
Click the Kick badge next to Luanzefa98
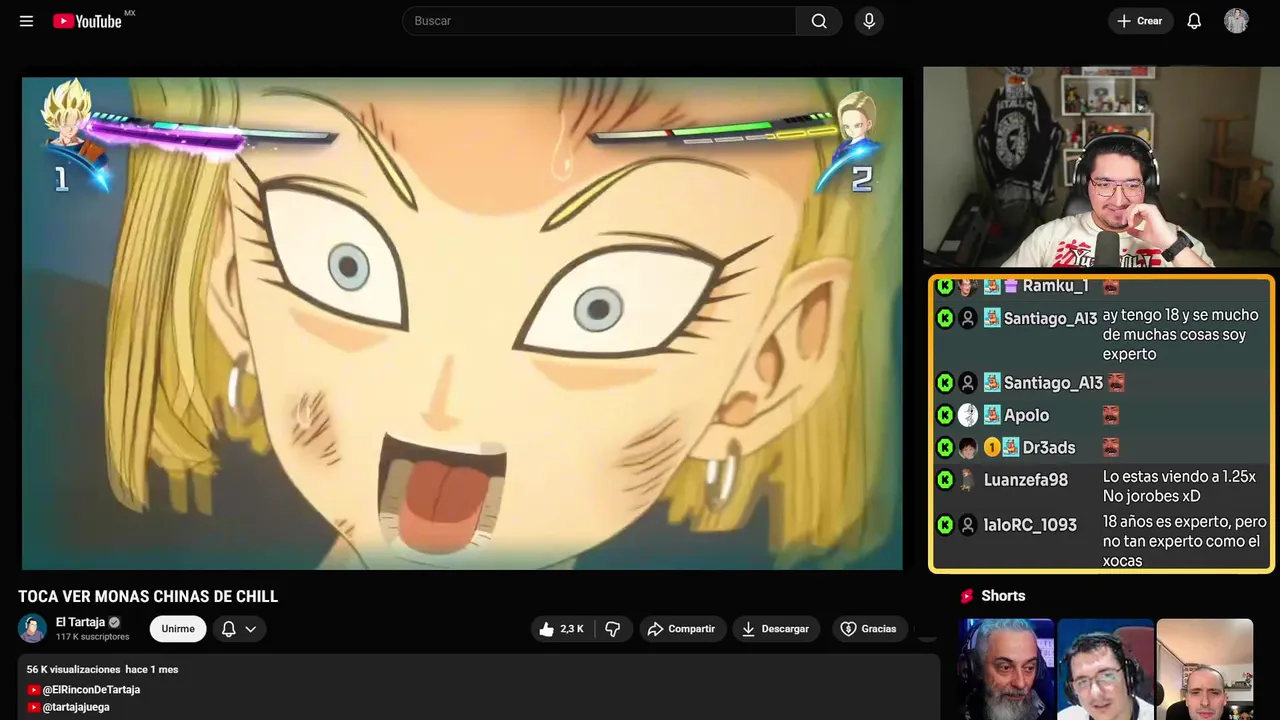tap(945, 480)
